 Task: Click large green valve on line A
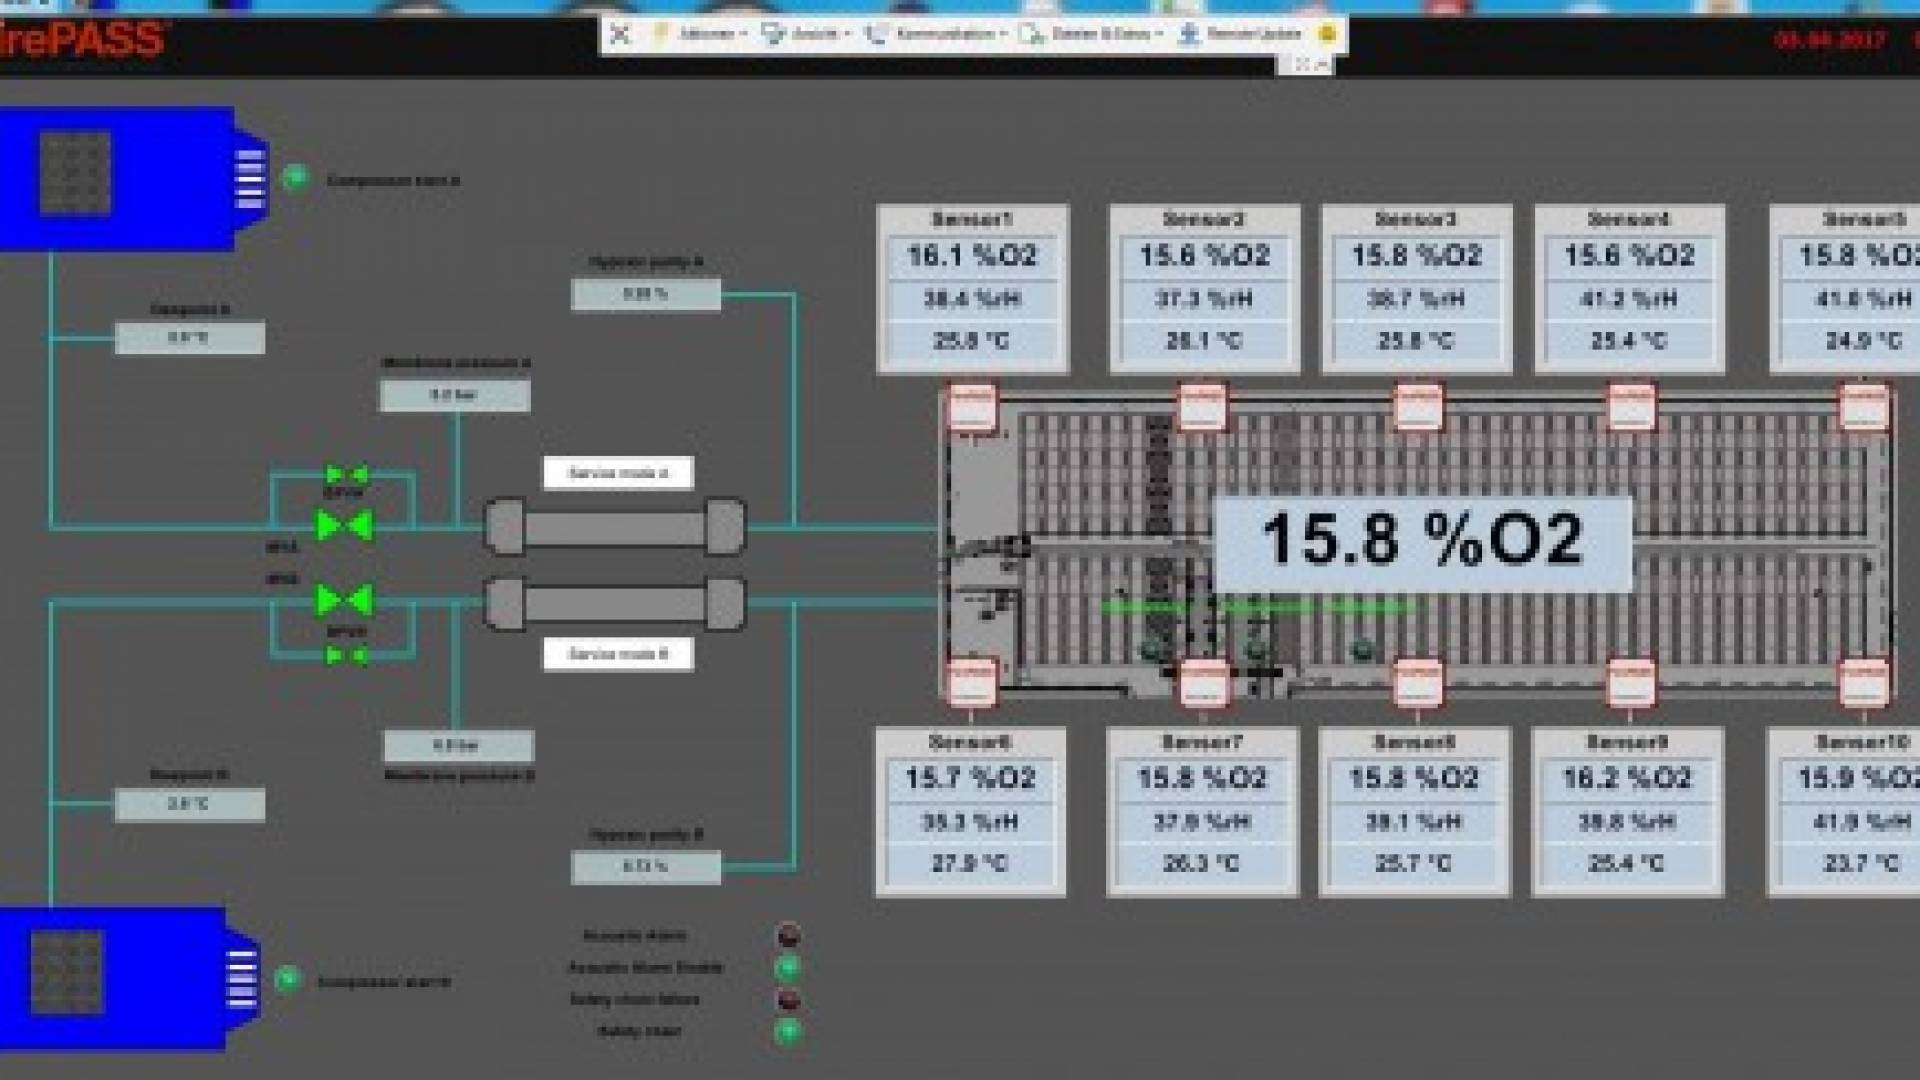[x=344, y=525]
